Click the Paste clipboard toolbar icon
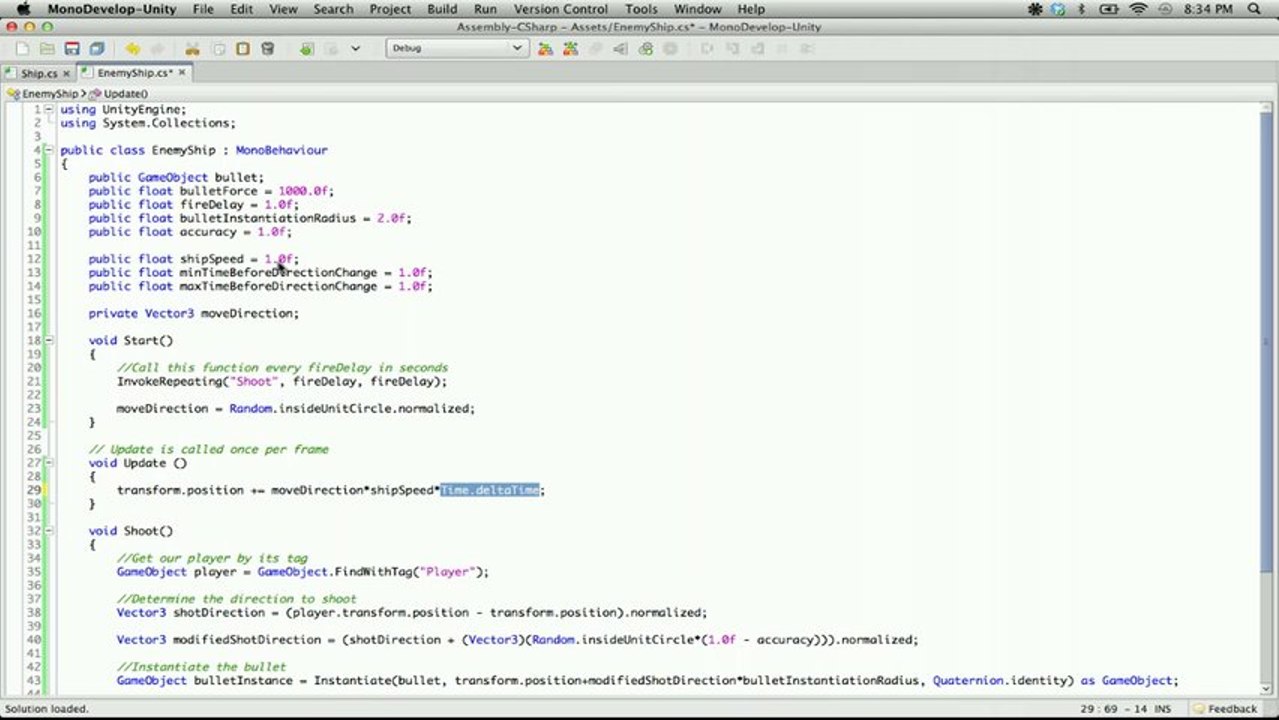The image size is (1279, 720). coord(242,48)
